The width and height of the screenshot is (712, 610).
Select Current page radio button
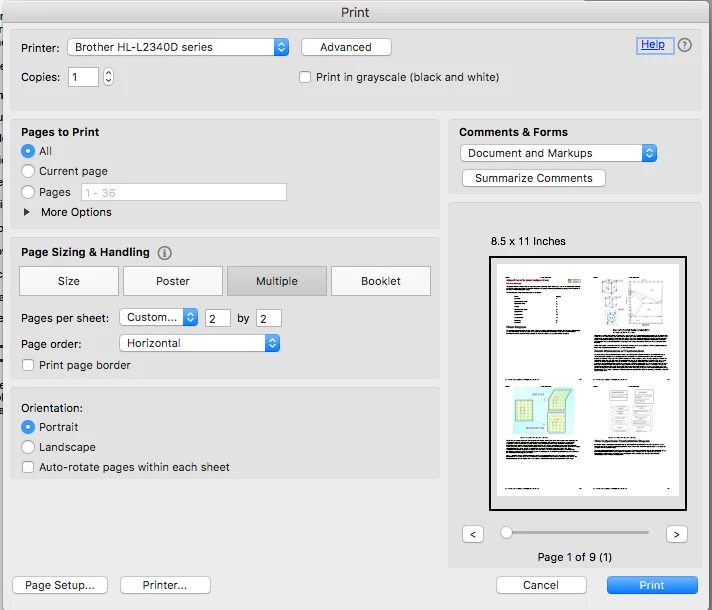coord(28,171)
